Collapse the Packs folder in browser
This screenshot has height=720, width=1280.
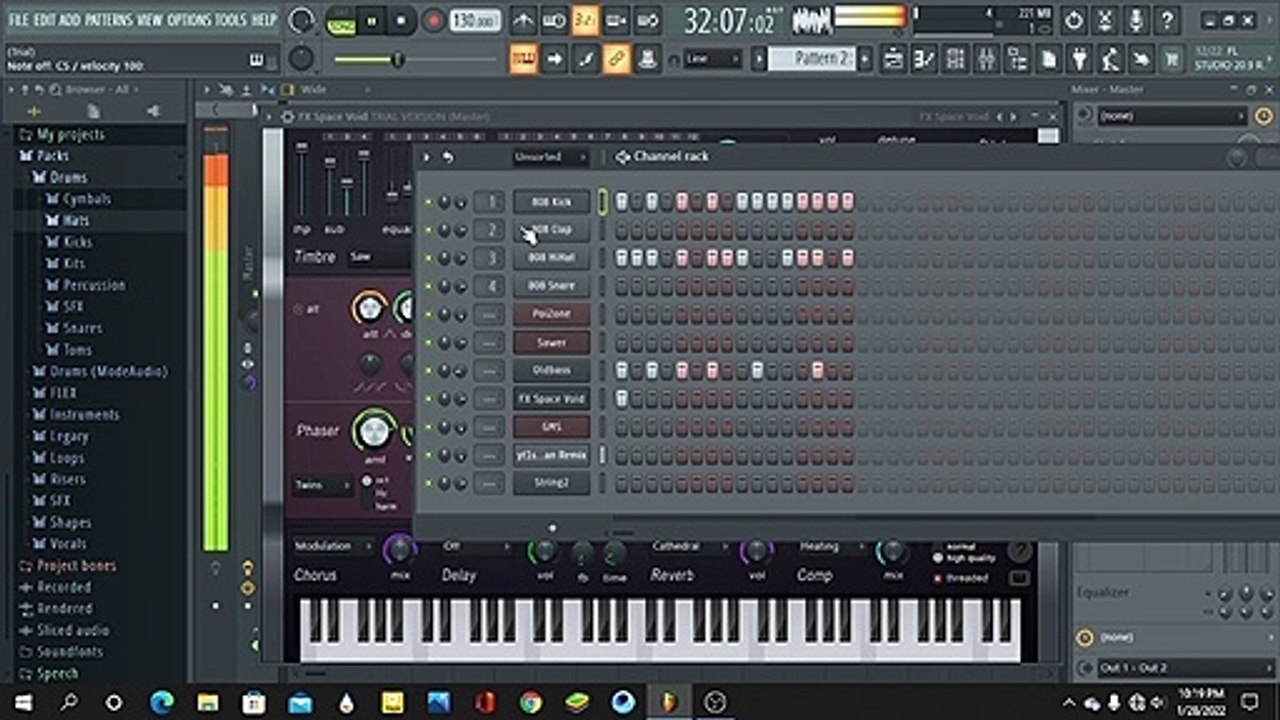click(x=52, y=156)
